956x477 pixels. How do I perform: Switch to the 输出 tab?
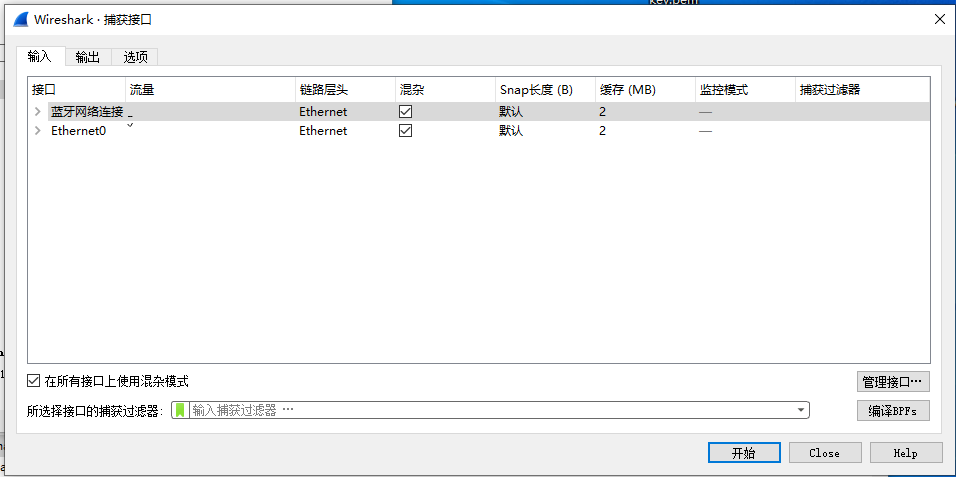(88, 57)
